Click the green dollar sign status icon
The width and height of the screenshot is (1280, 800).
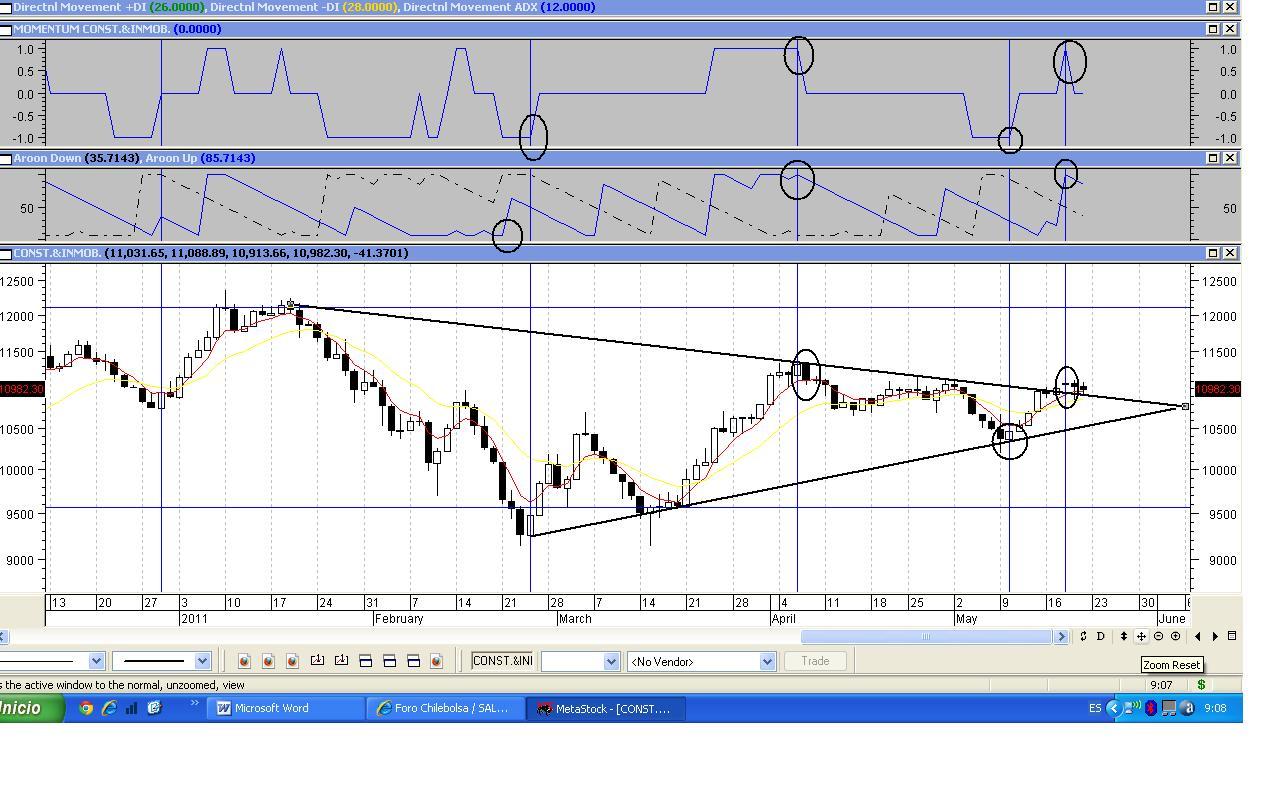click(1201, 685)
